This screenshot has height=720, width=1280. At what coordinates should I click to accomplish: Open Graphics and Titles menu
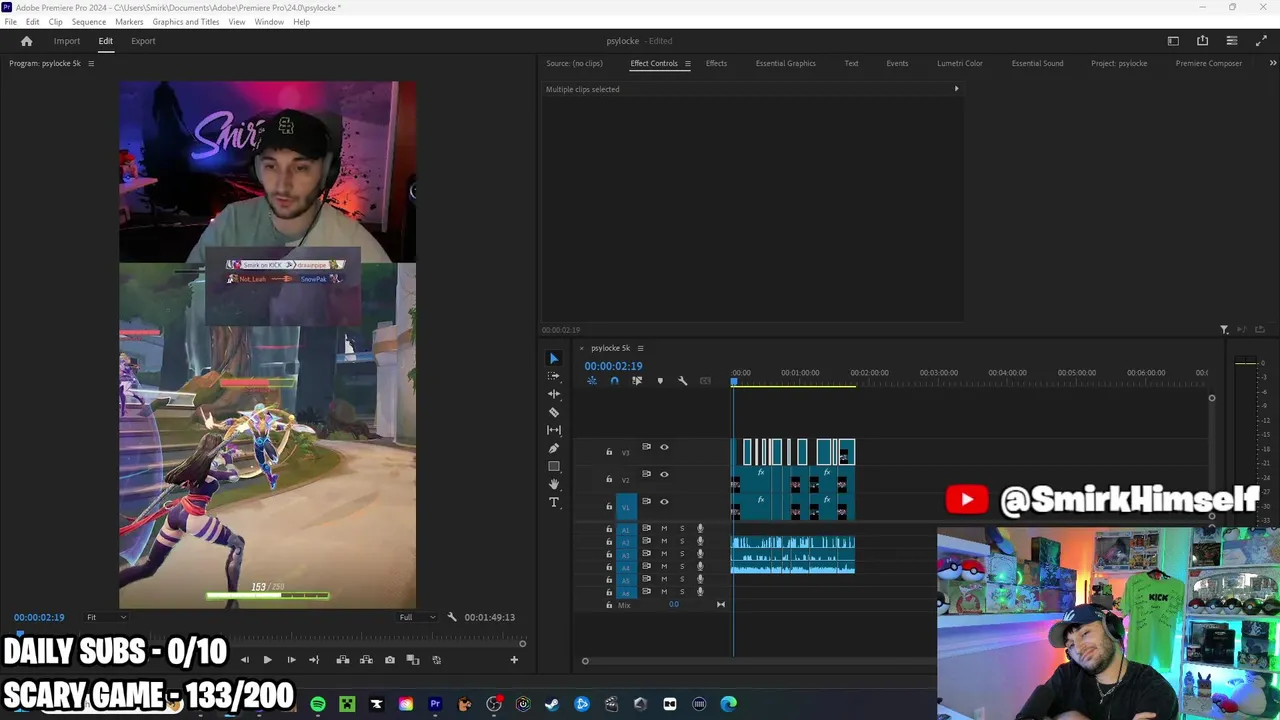(x=186, y=22)
